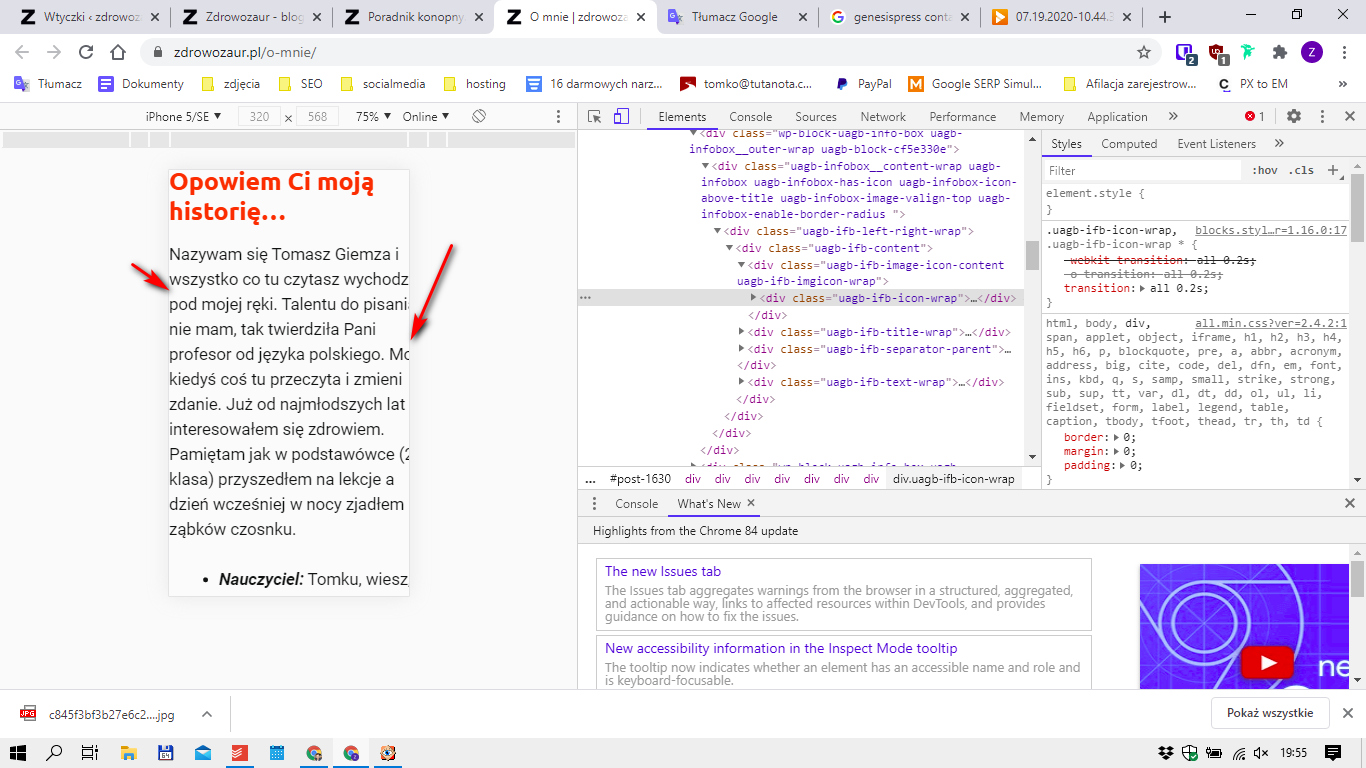Open a new browser tab
The height and width of the screenshot is (768, 1366).
point(1165,16)
